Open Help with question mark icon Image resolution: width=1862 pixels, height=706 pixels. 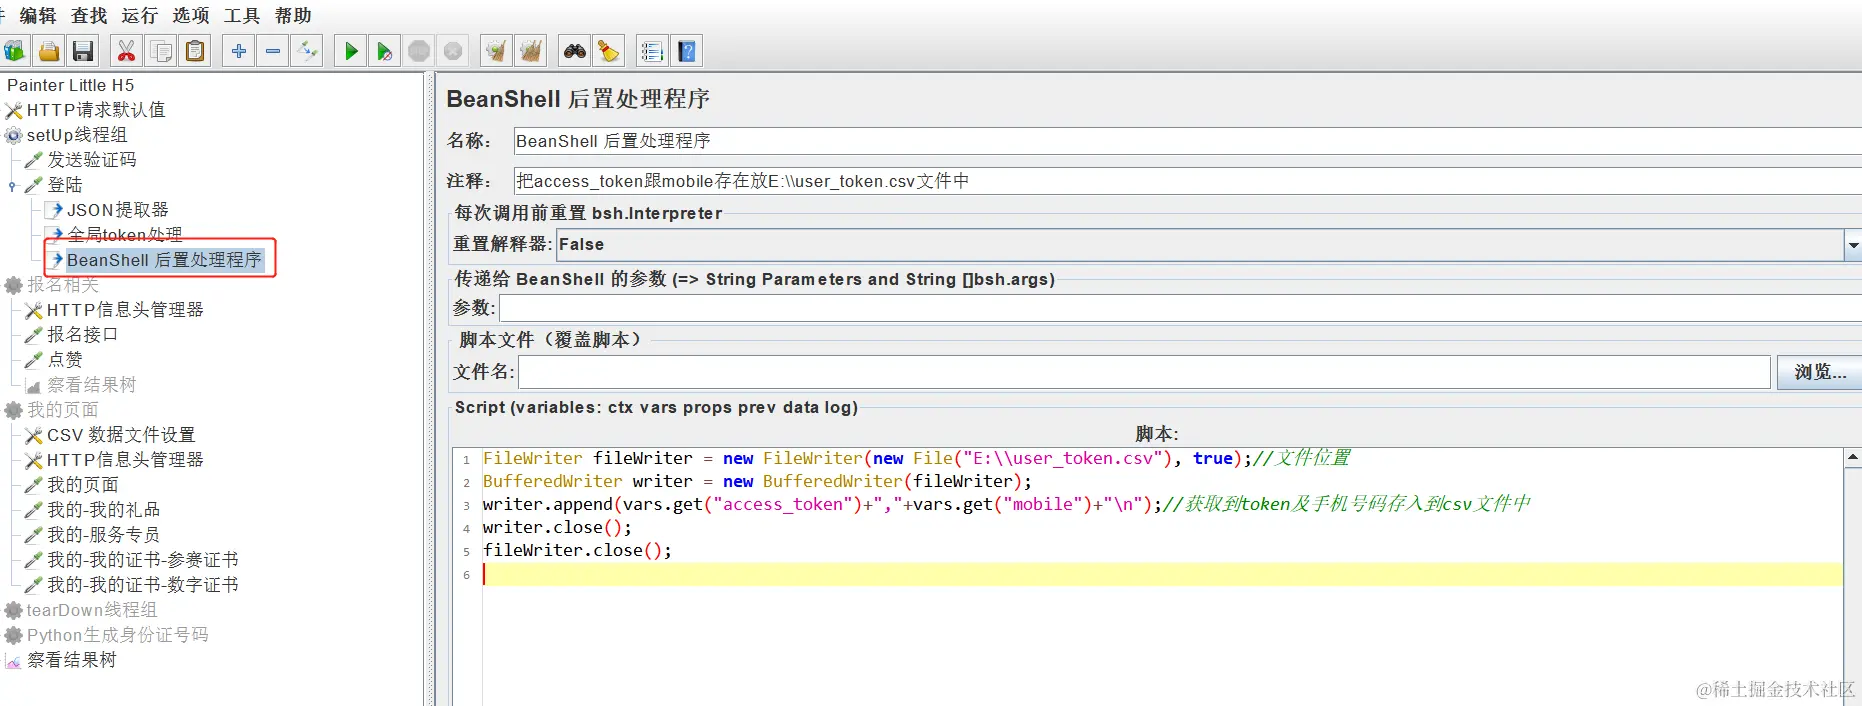click(x=686, y=51)
